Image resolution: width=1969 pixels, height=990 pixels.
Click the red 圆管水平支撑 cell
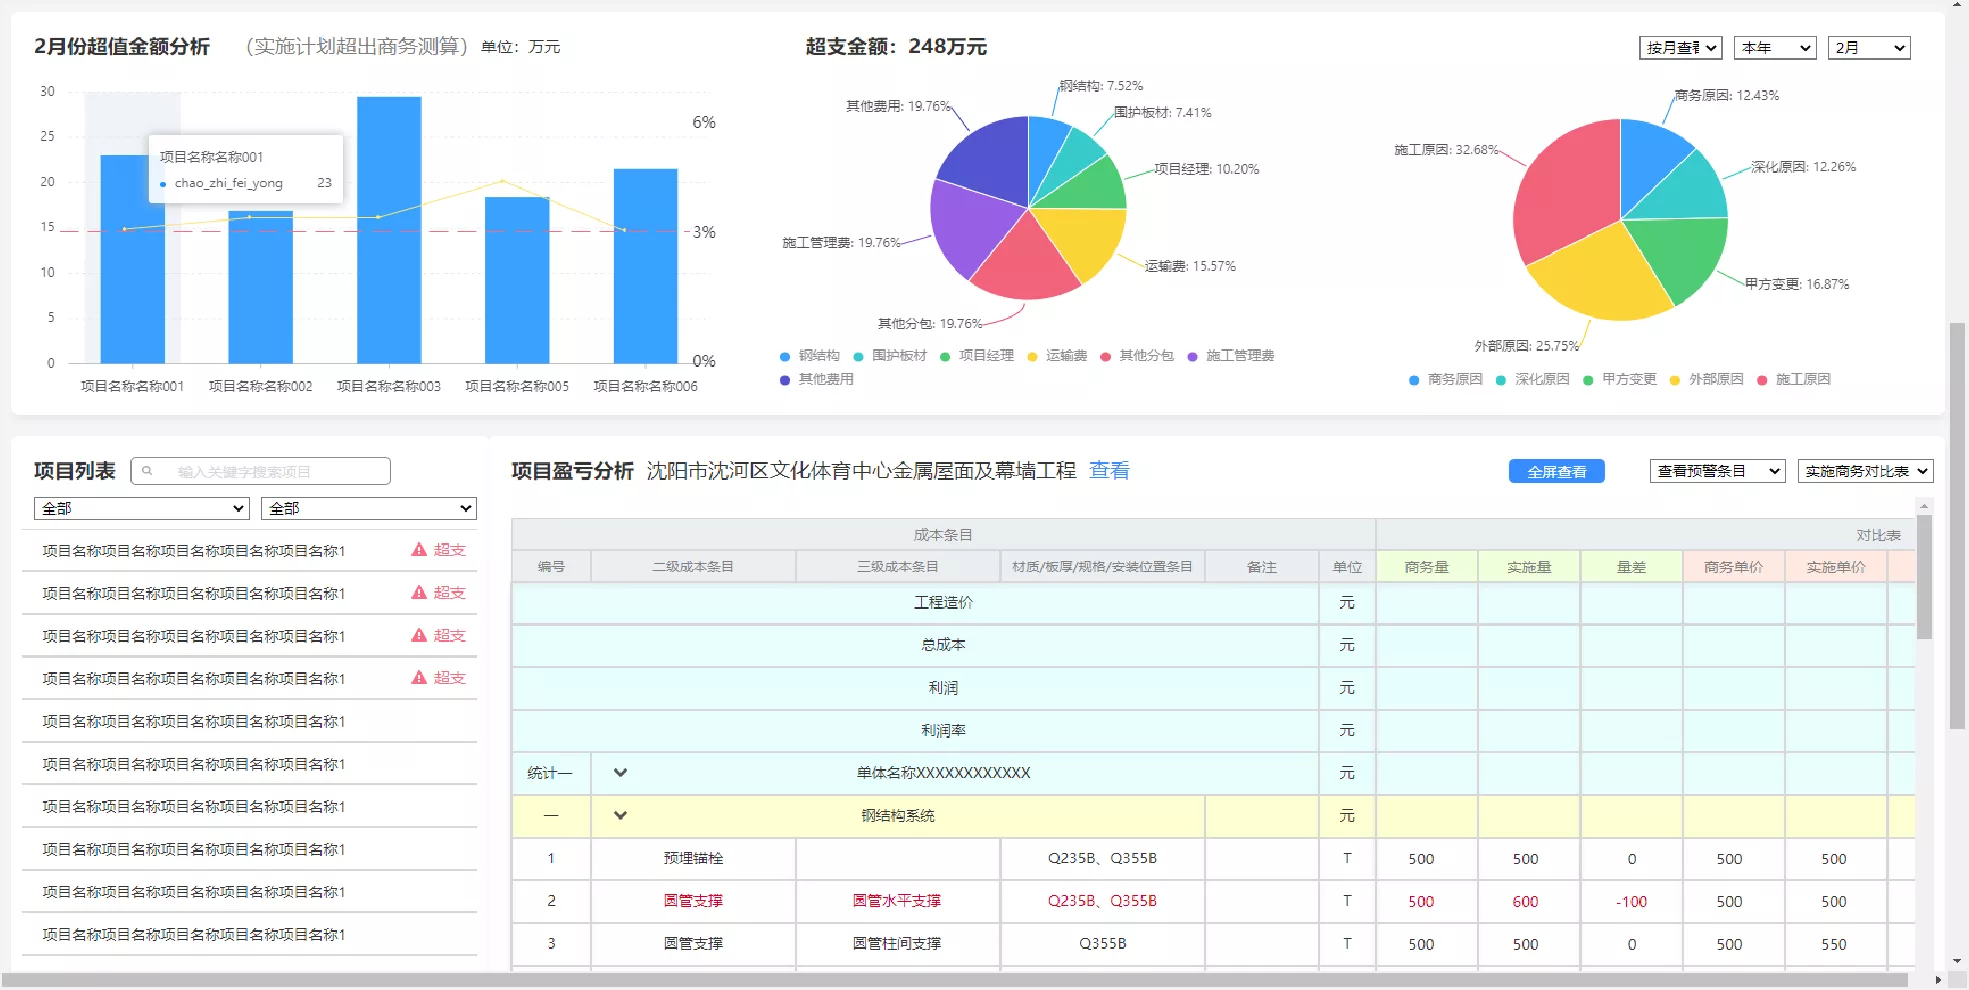897,901
